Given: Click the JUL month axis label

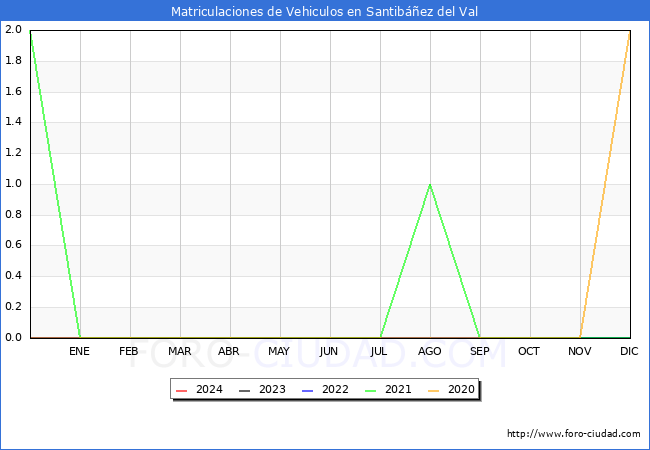Looking at the screenshot, I should point(379,351).
